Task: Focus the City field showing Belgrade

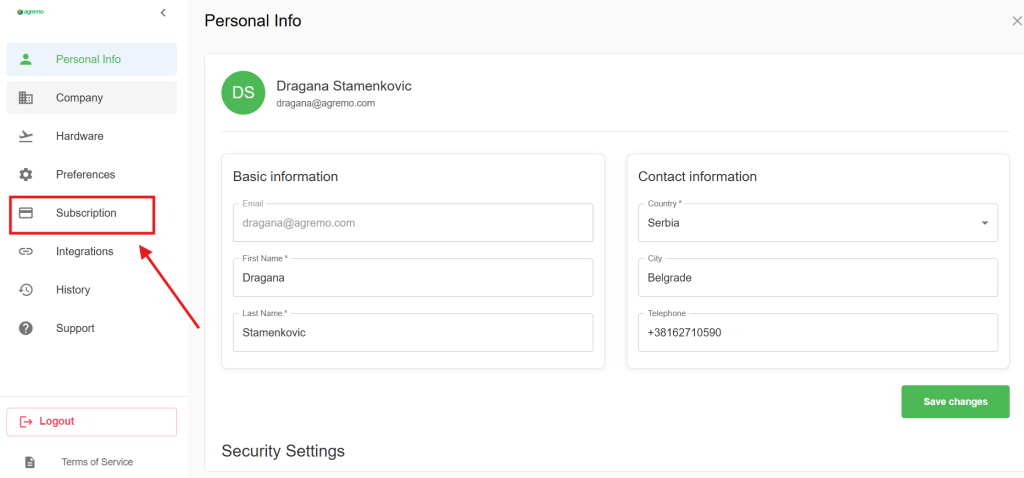Action: point(816,278)
